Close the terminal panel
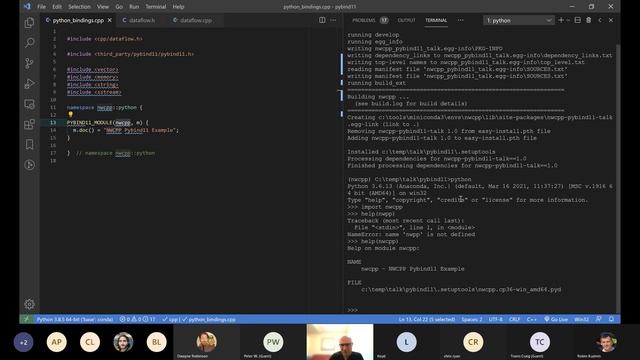Viewport: 640px width, 360px height. pos(611,20)
